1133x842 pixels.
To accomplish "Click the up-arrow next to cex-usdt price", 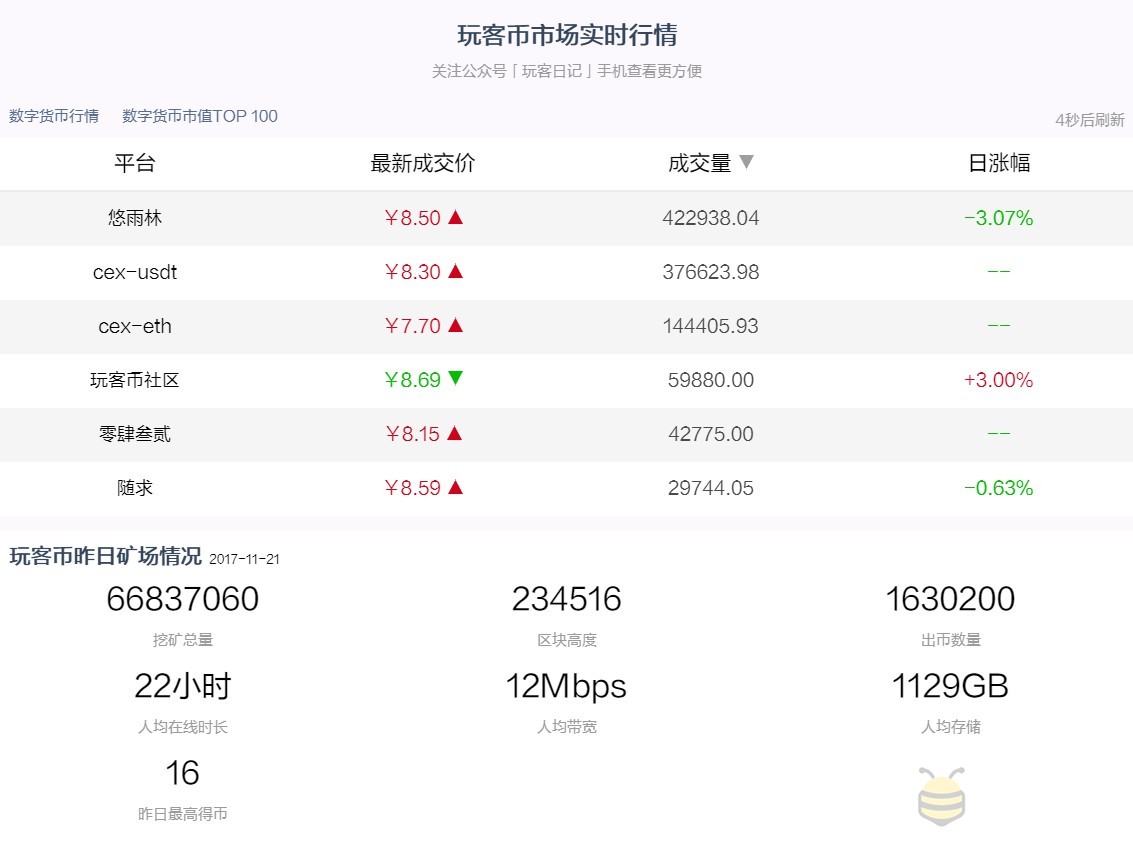I will pos(454,272).
